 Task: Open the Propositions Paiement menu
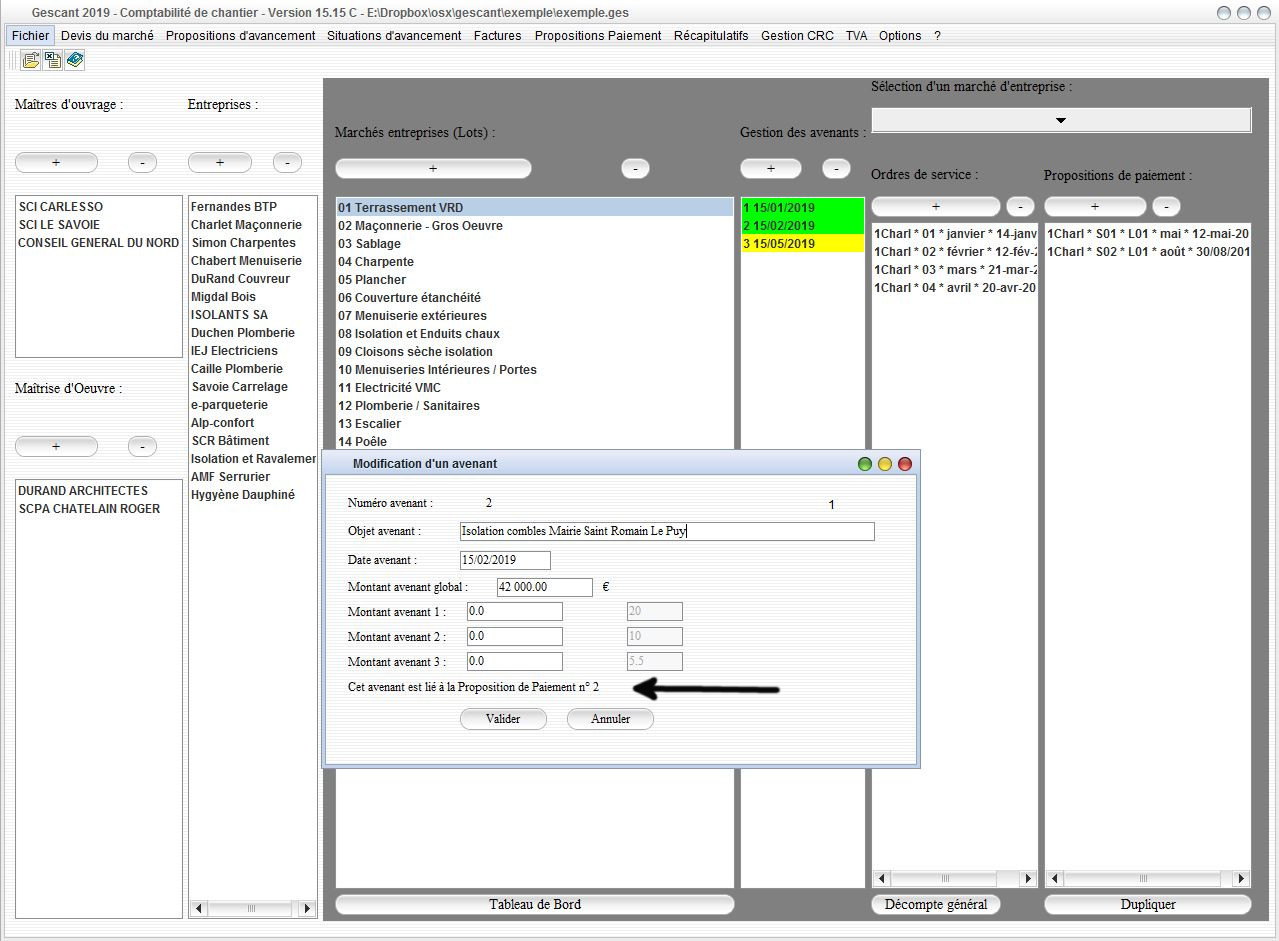598,35
